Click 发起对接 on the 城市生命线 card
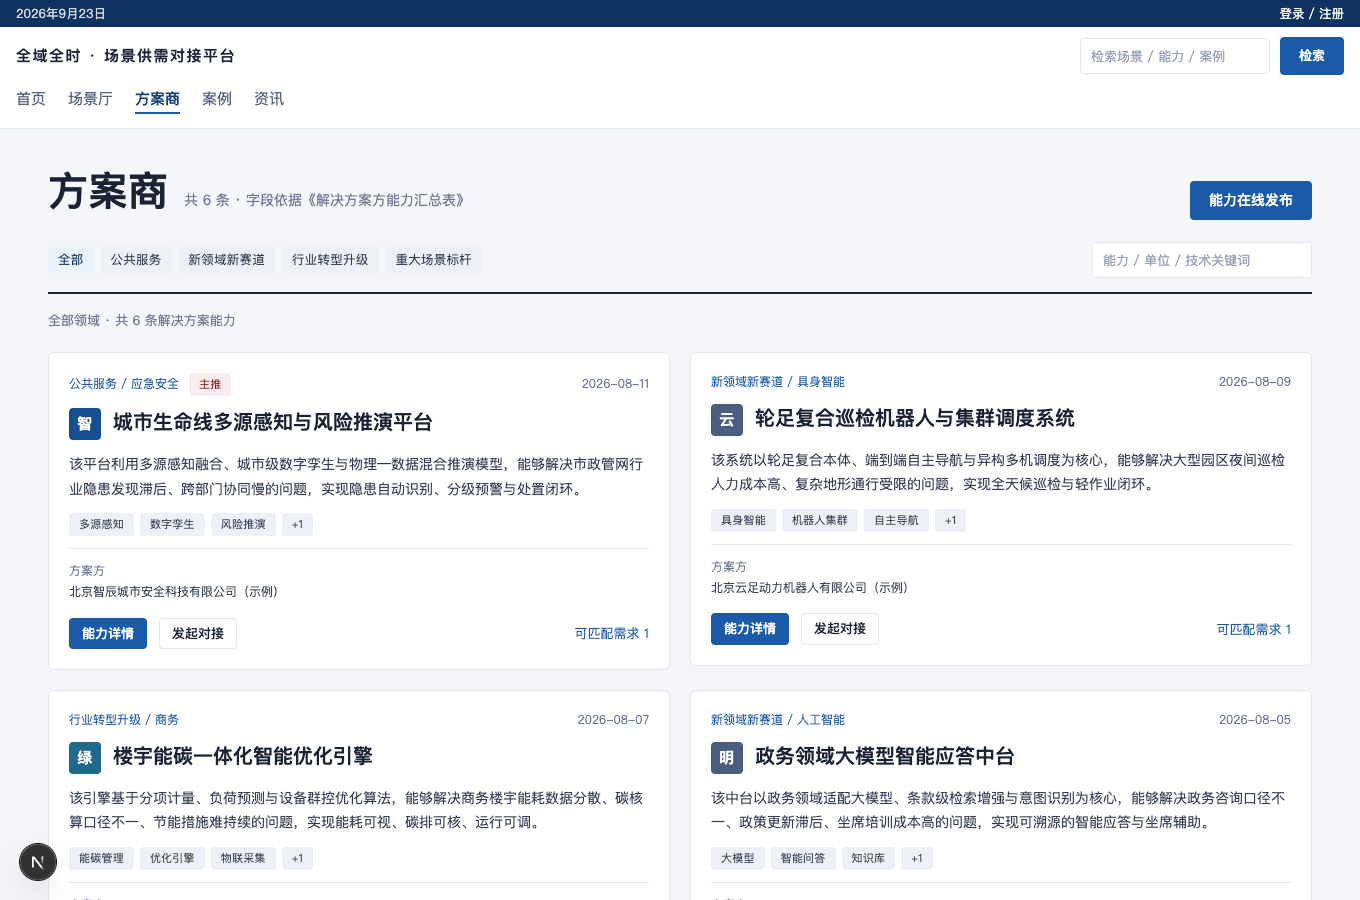Screen dimensions: 1360x900 (x=198, y=633)
